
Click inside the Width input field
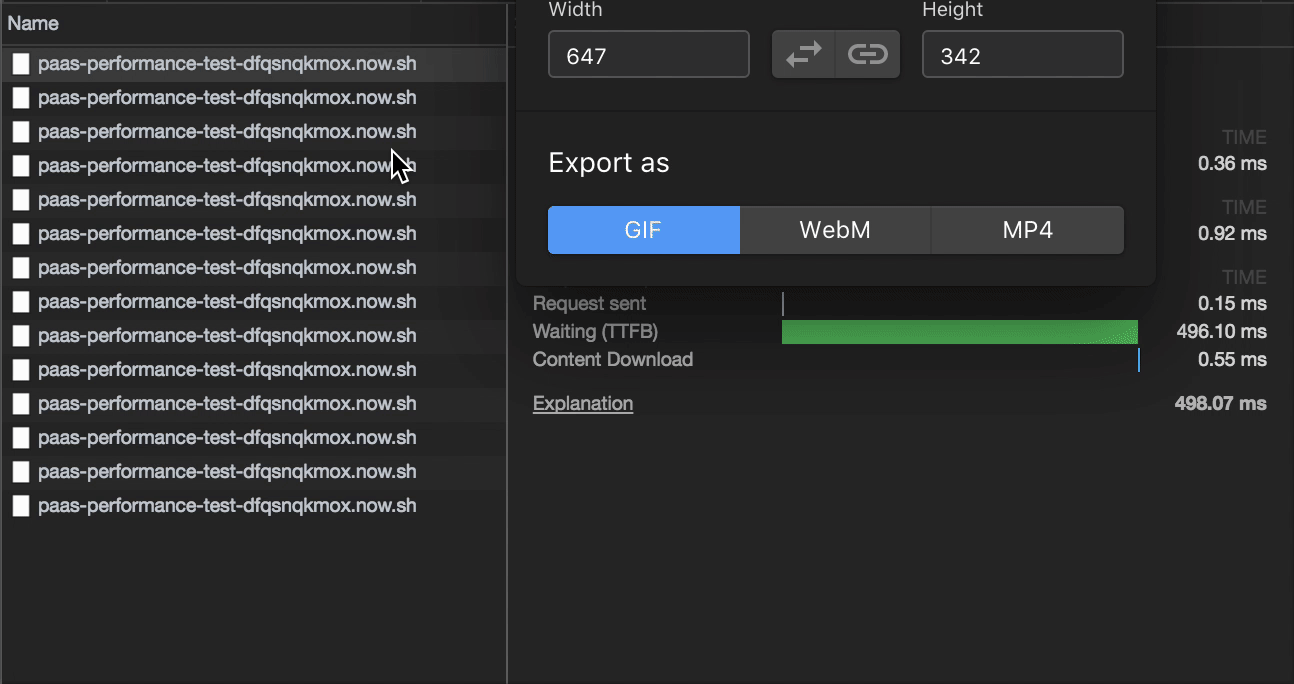tap(648, 54)
